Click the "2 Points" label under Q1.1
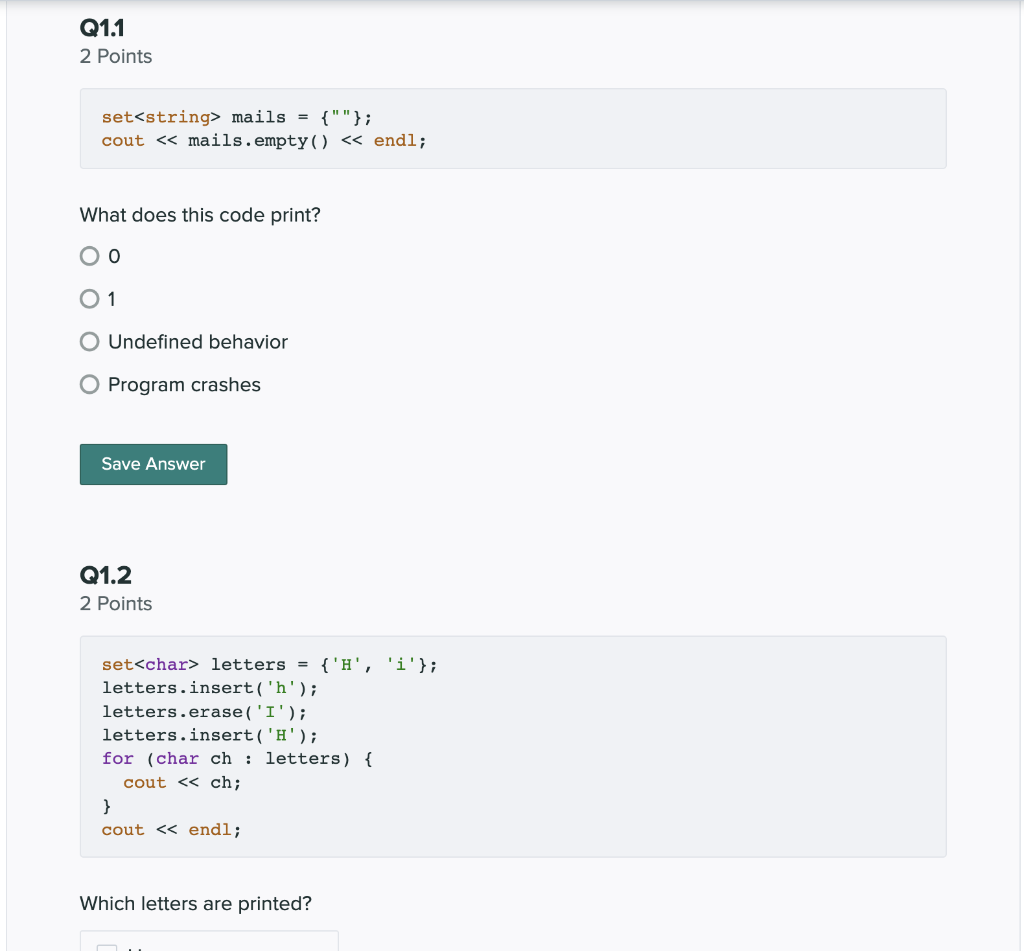 click(x=115, y=56)
